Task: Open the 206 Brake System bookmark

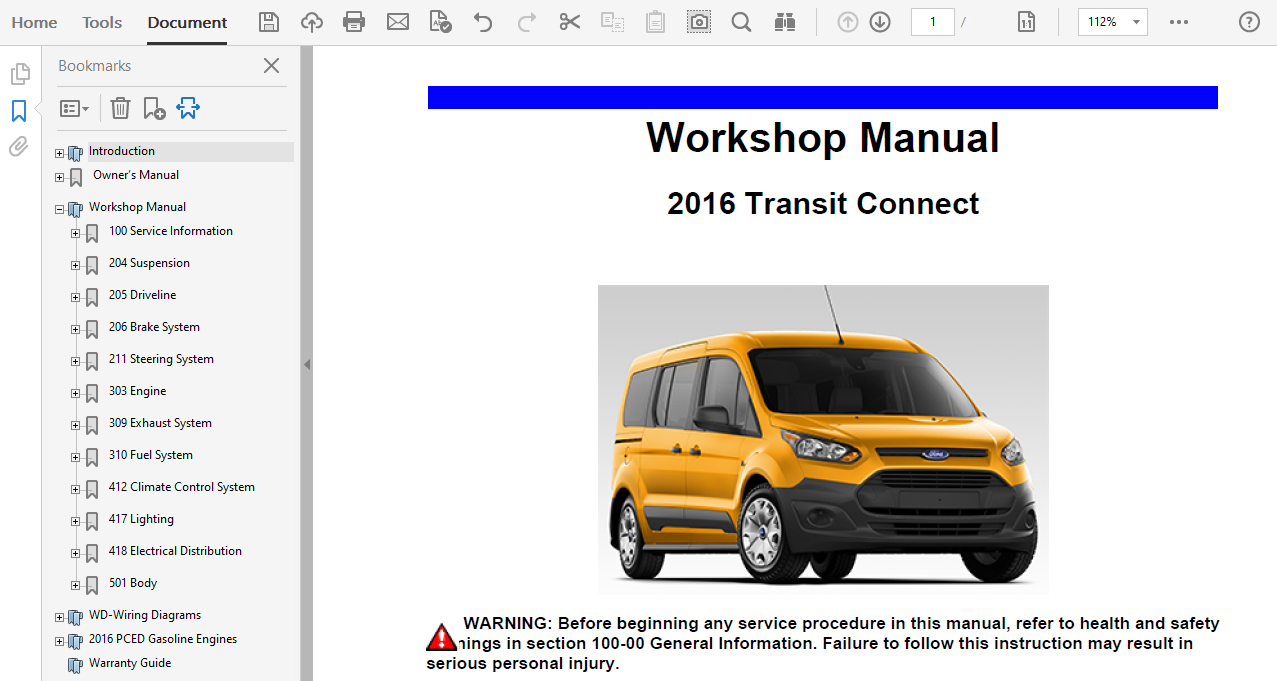Action: 154,327
